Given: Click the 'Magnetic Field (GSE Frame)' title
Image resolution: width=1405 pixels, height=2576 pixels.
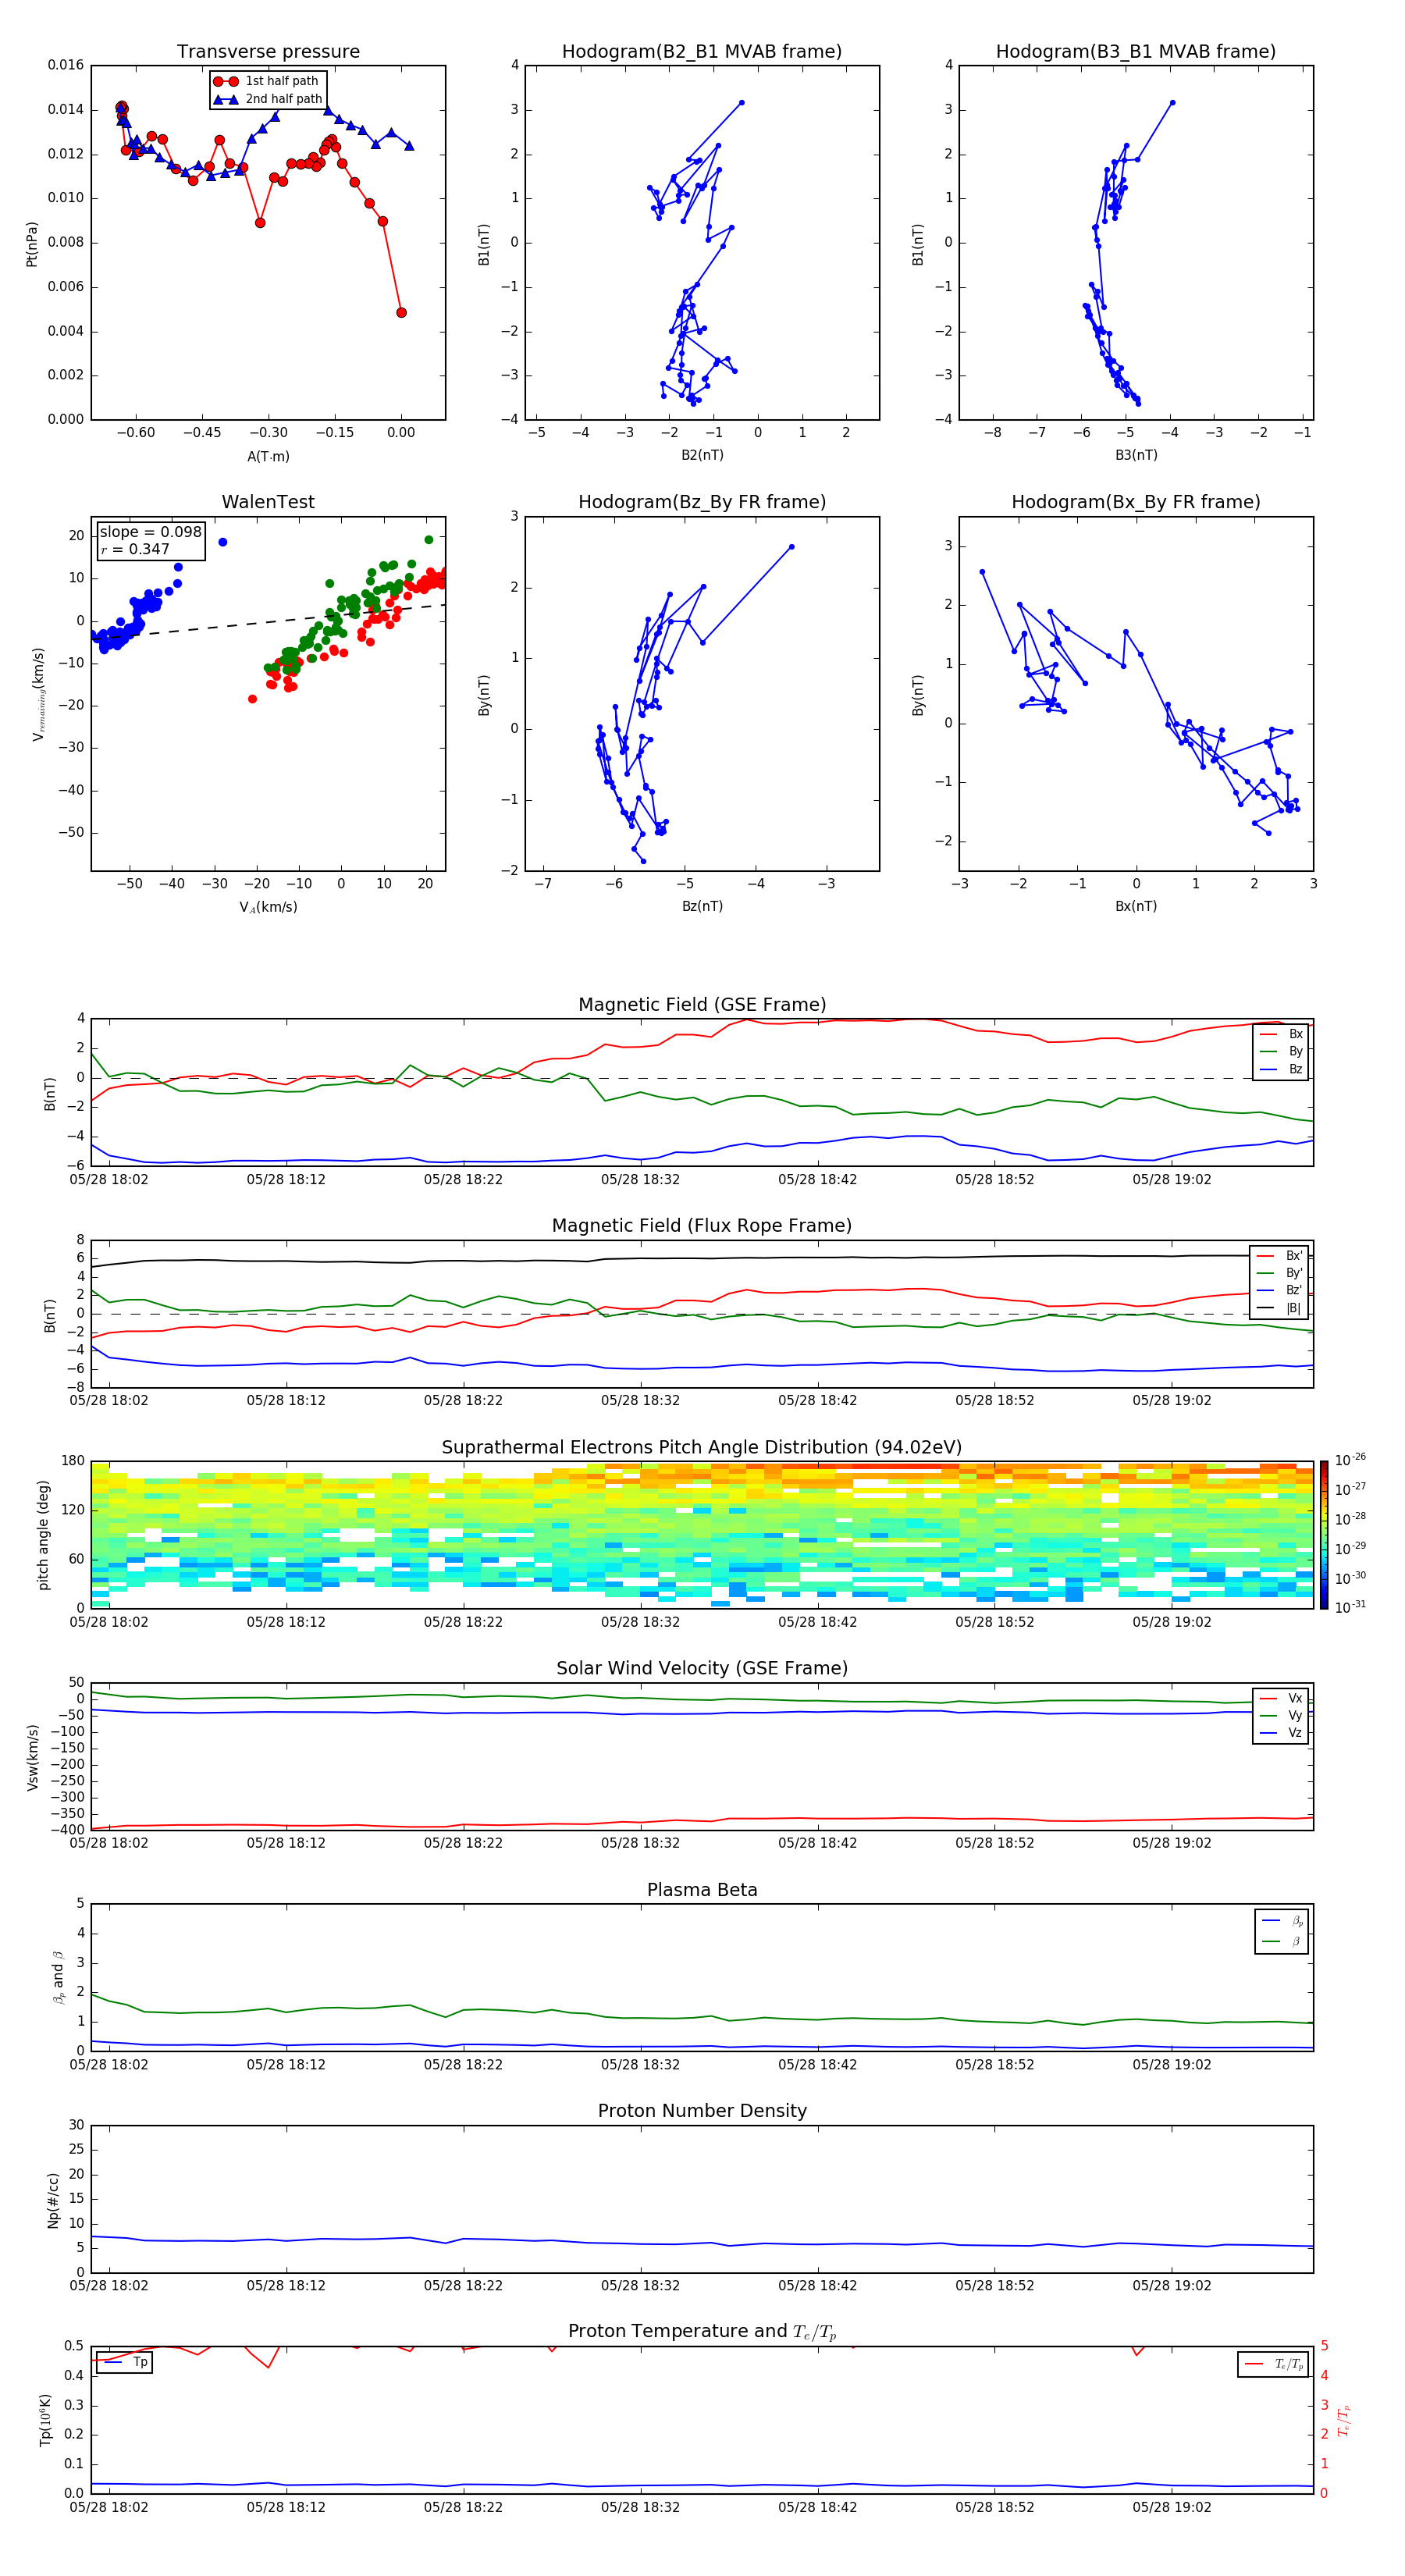Looking at the screenshot, I should (x=702, y=1005).
